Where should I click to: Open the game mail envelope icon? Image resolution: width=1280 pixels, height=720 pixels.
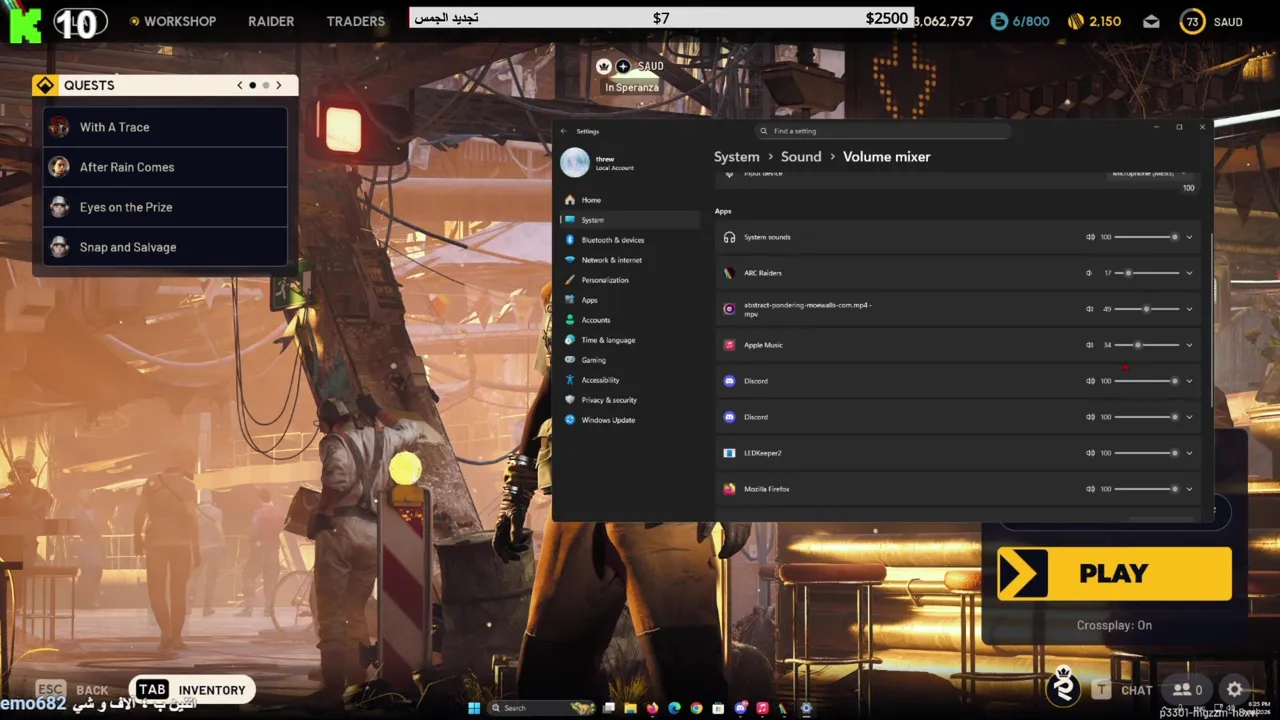pyautogui.click(x=1151, y=21)
